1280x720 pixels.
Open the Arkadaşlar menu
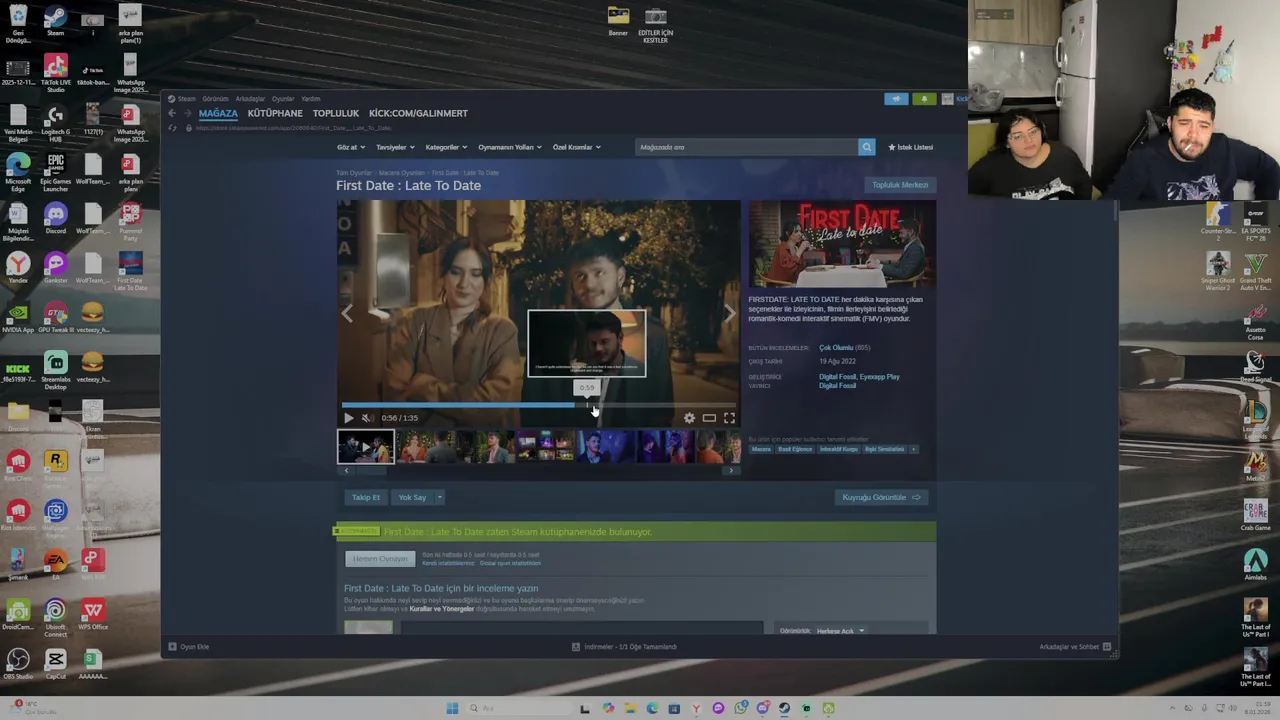pyautogui.click(x=250, y=99)
